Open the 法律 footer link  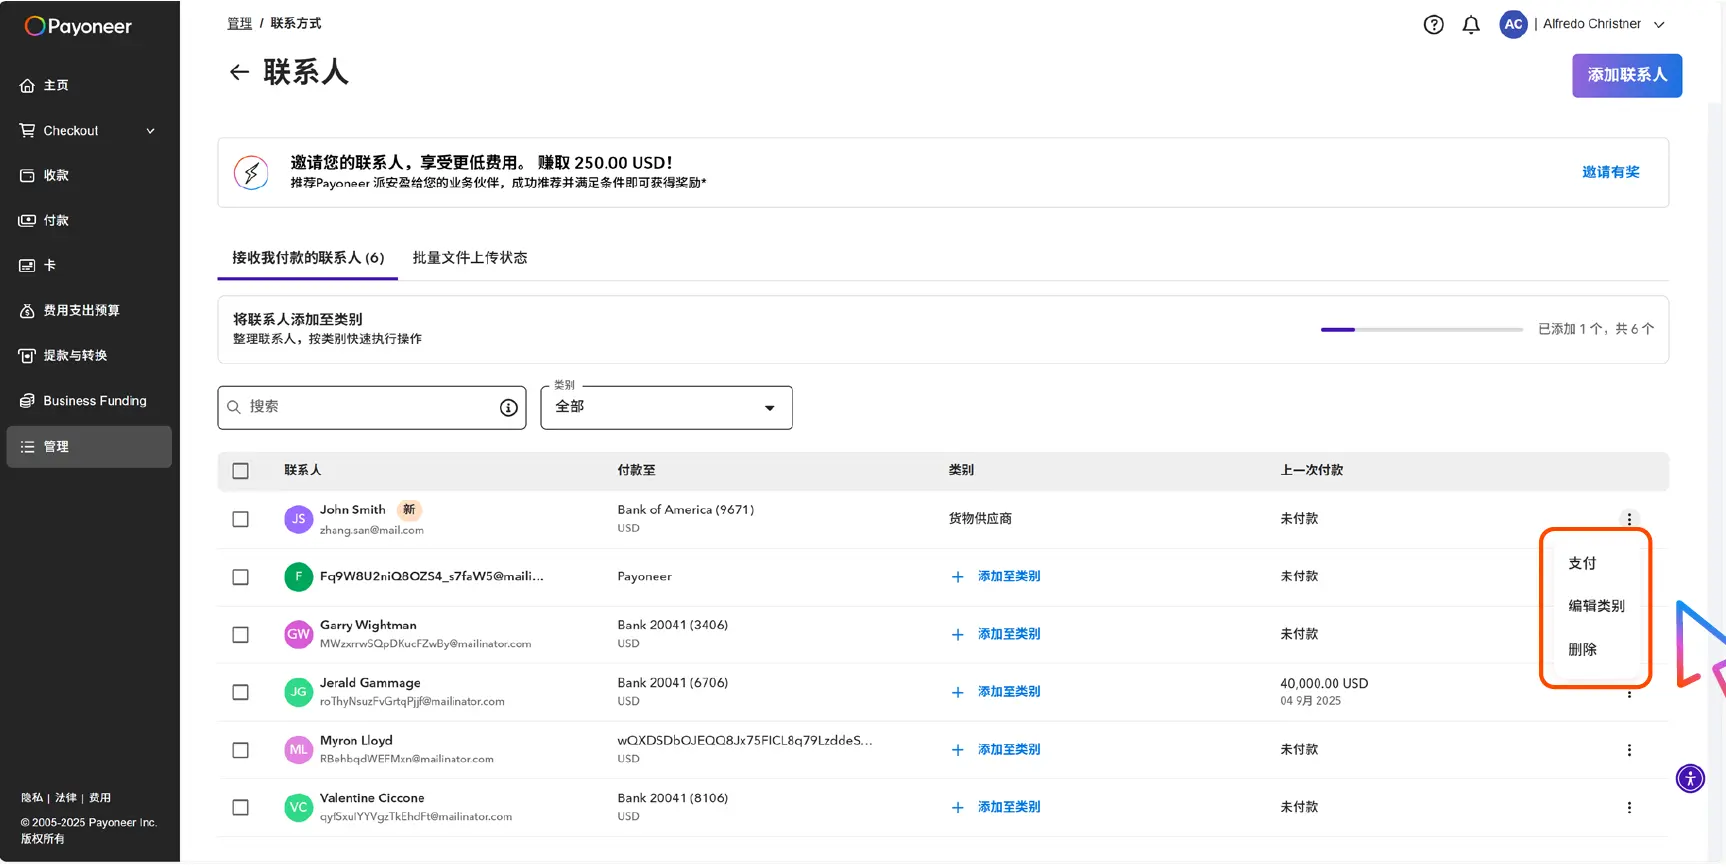[x=66, y=798]
